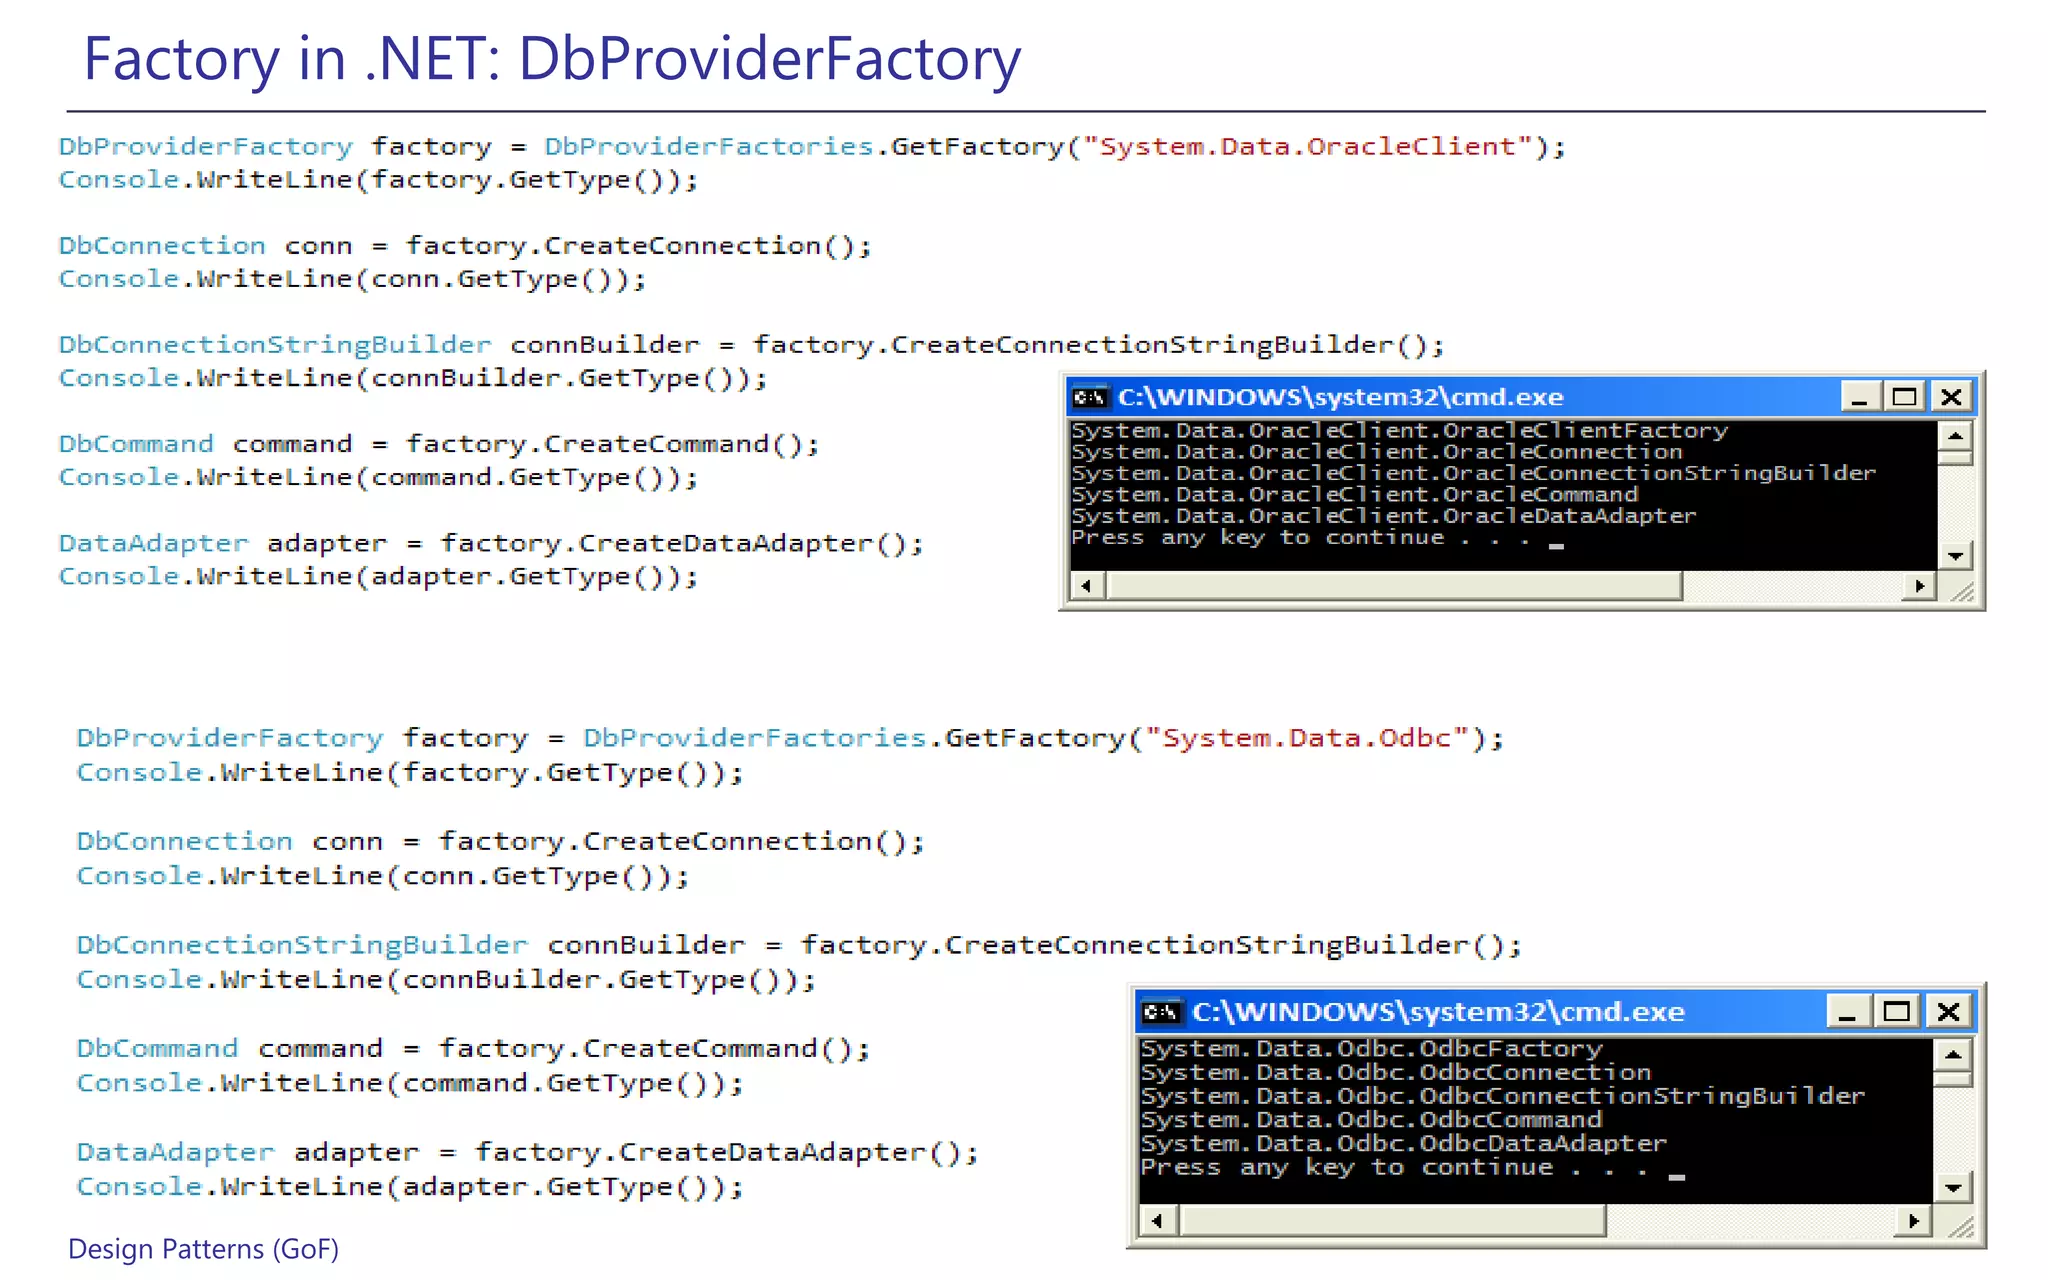The image size is (2048, 1280).
Task: Click the right scroll arrow in the Oracle console
Action: pyautogui.click(x=1919, y=586)
